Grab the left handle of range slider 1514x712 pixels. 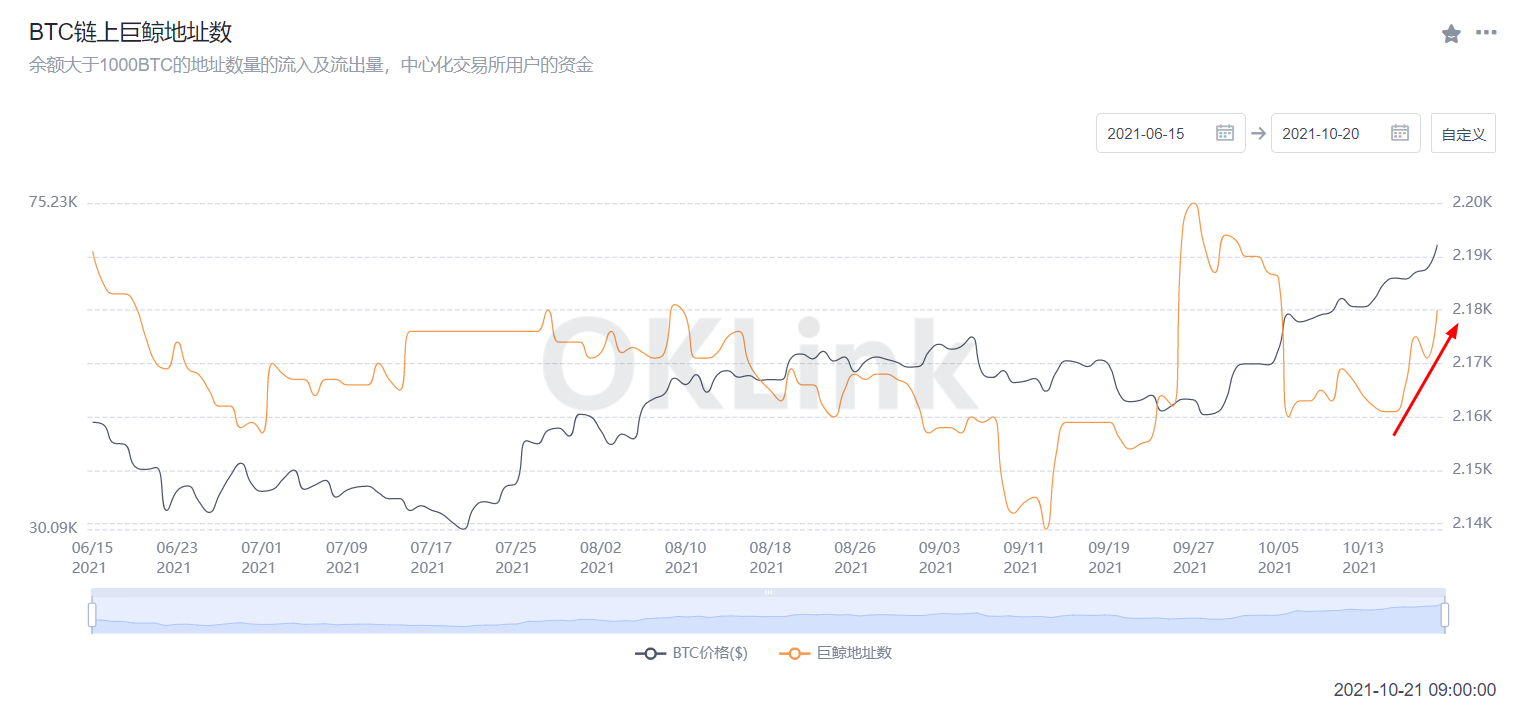(x=92, y=615)
